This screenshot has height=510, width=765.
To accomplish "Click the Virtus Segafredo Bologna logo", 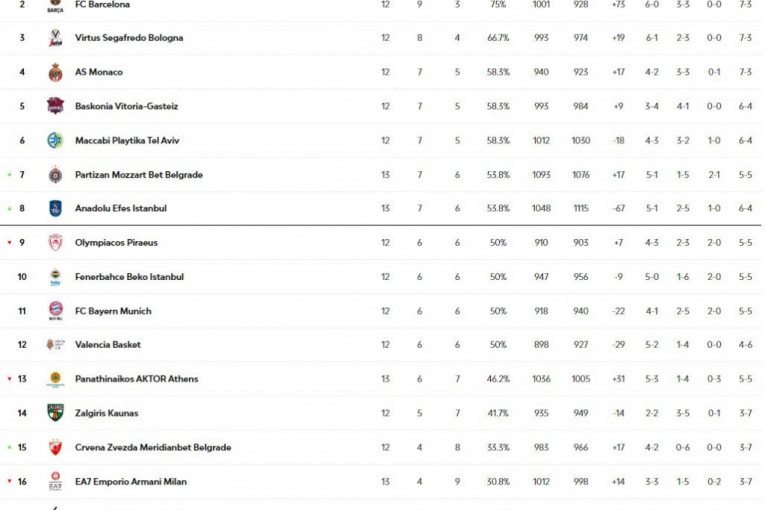I will pyautogui.click(x=55, y=38).
